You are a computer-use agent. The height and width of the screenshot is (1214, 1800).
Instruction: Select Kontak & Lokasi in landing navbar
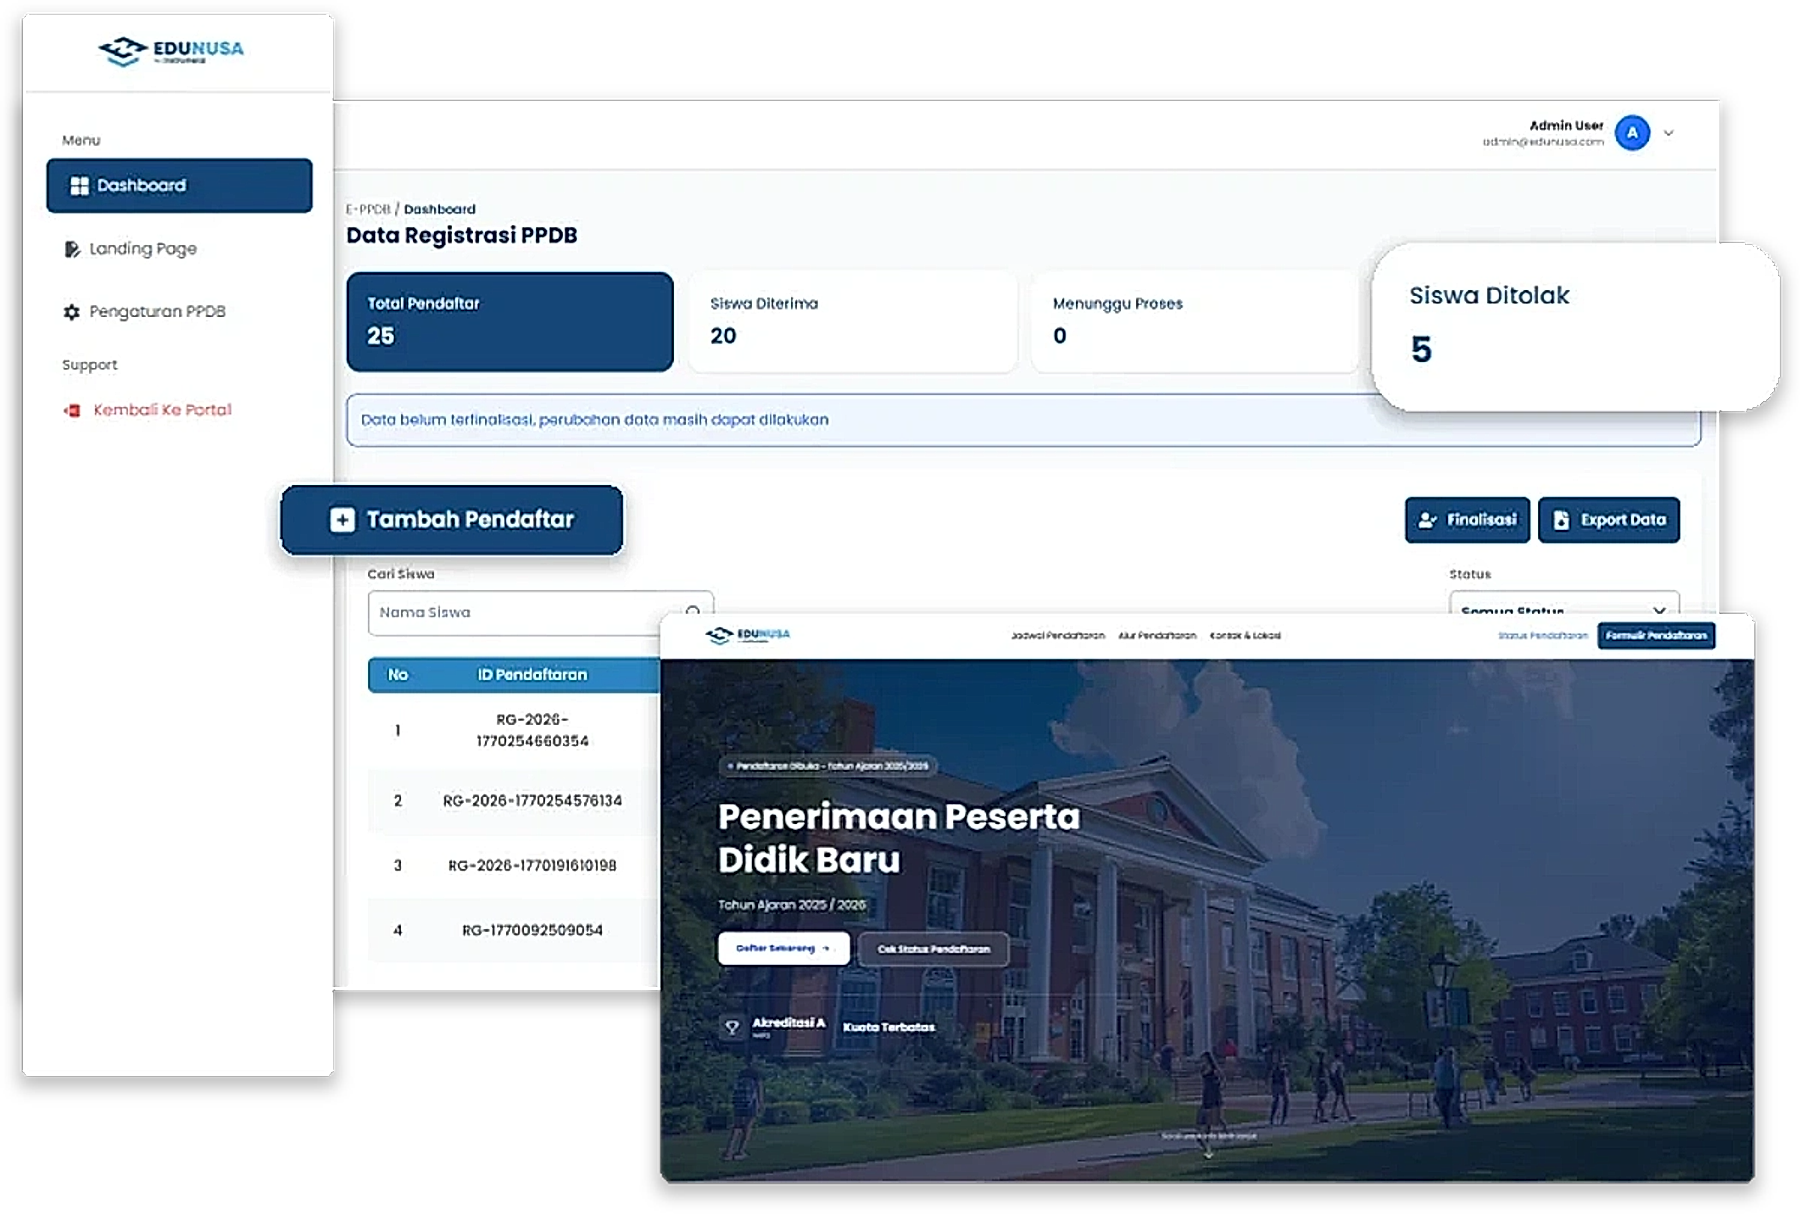pyautogui.click(x=1245, y=636)
